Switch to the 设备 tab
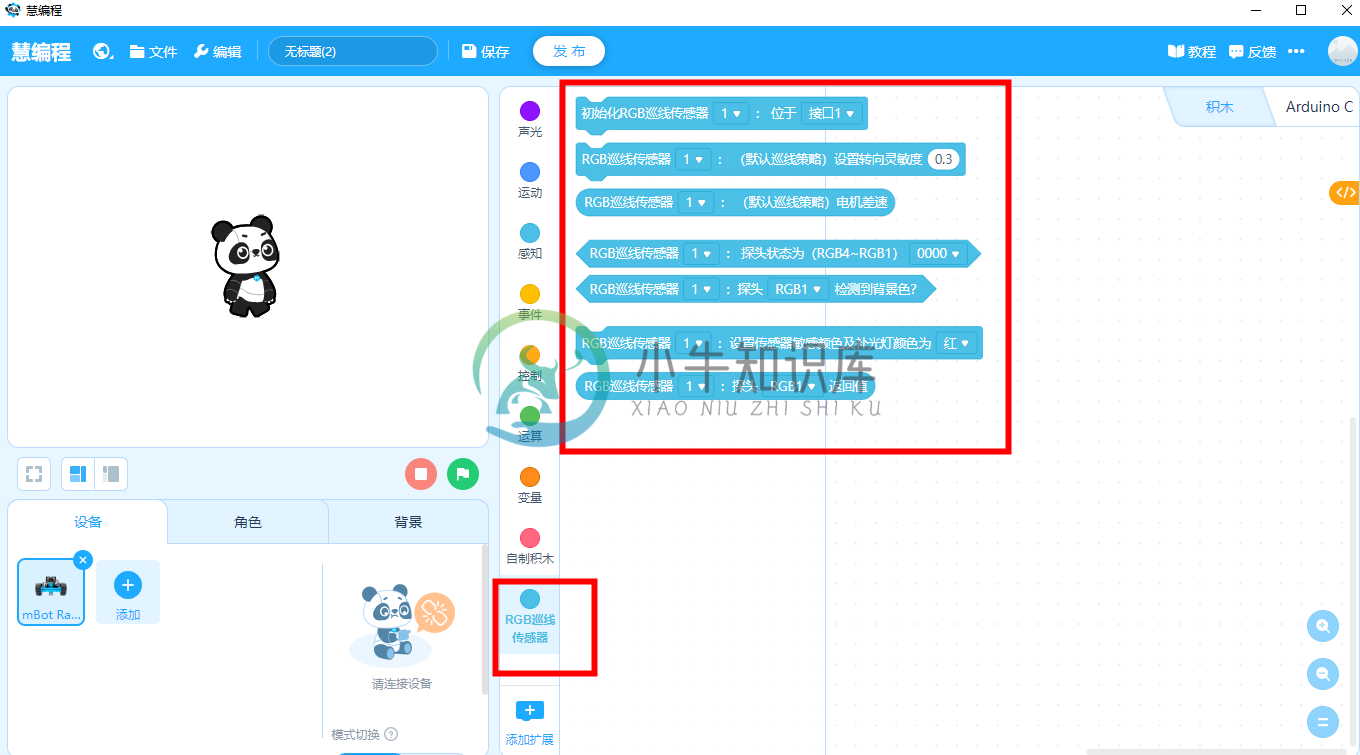Image resolution: width=1360 pixels, height=755 pixels. pyautogui.click(x=88, y=522)
